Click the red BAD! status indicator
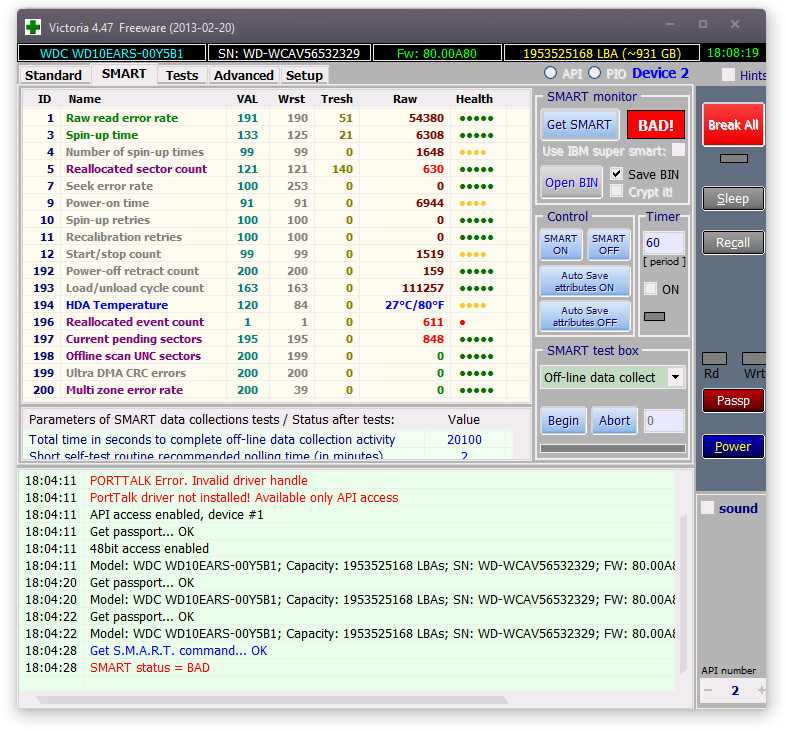Viewport: 787px width, 731px height. [x=655, y=125]
